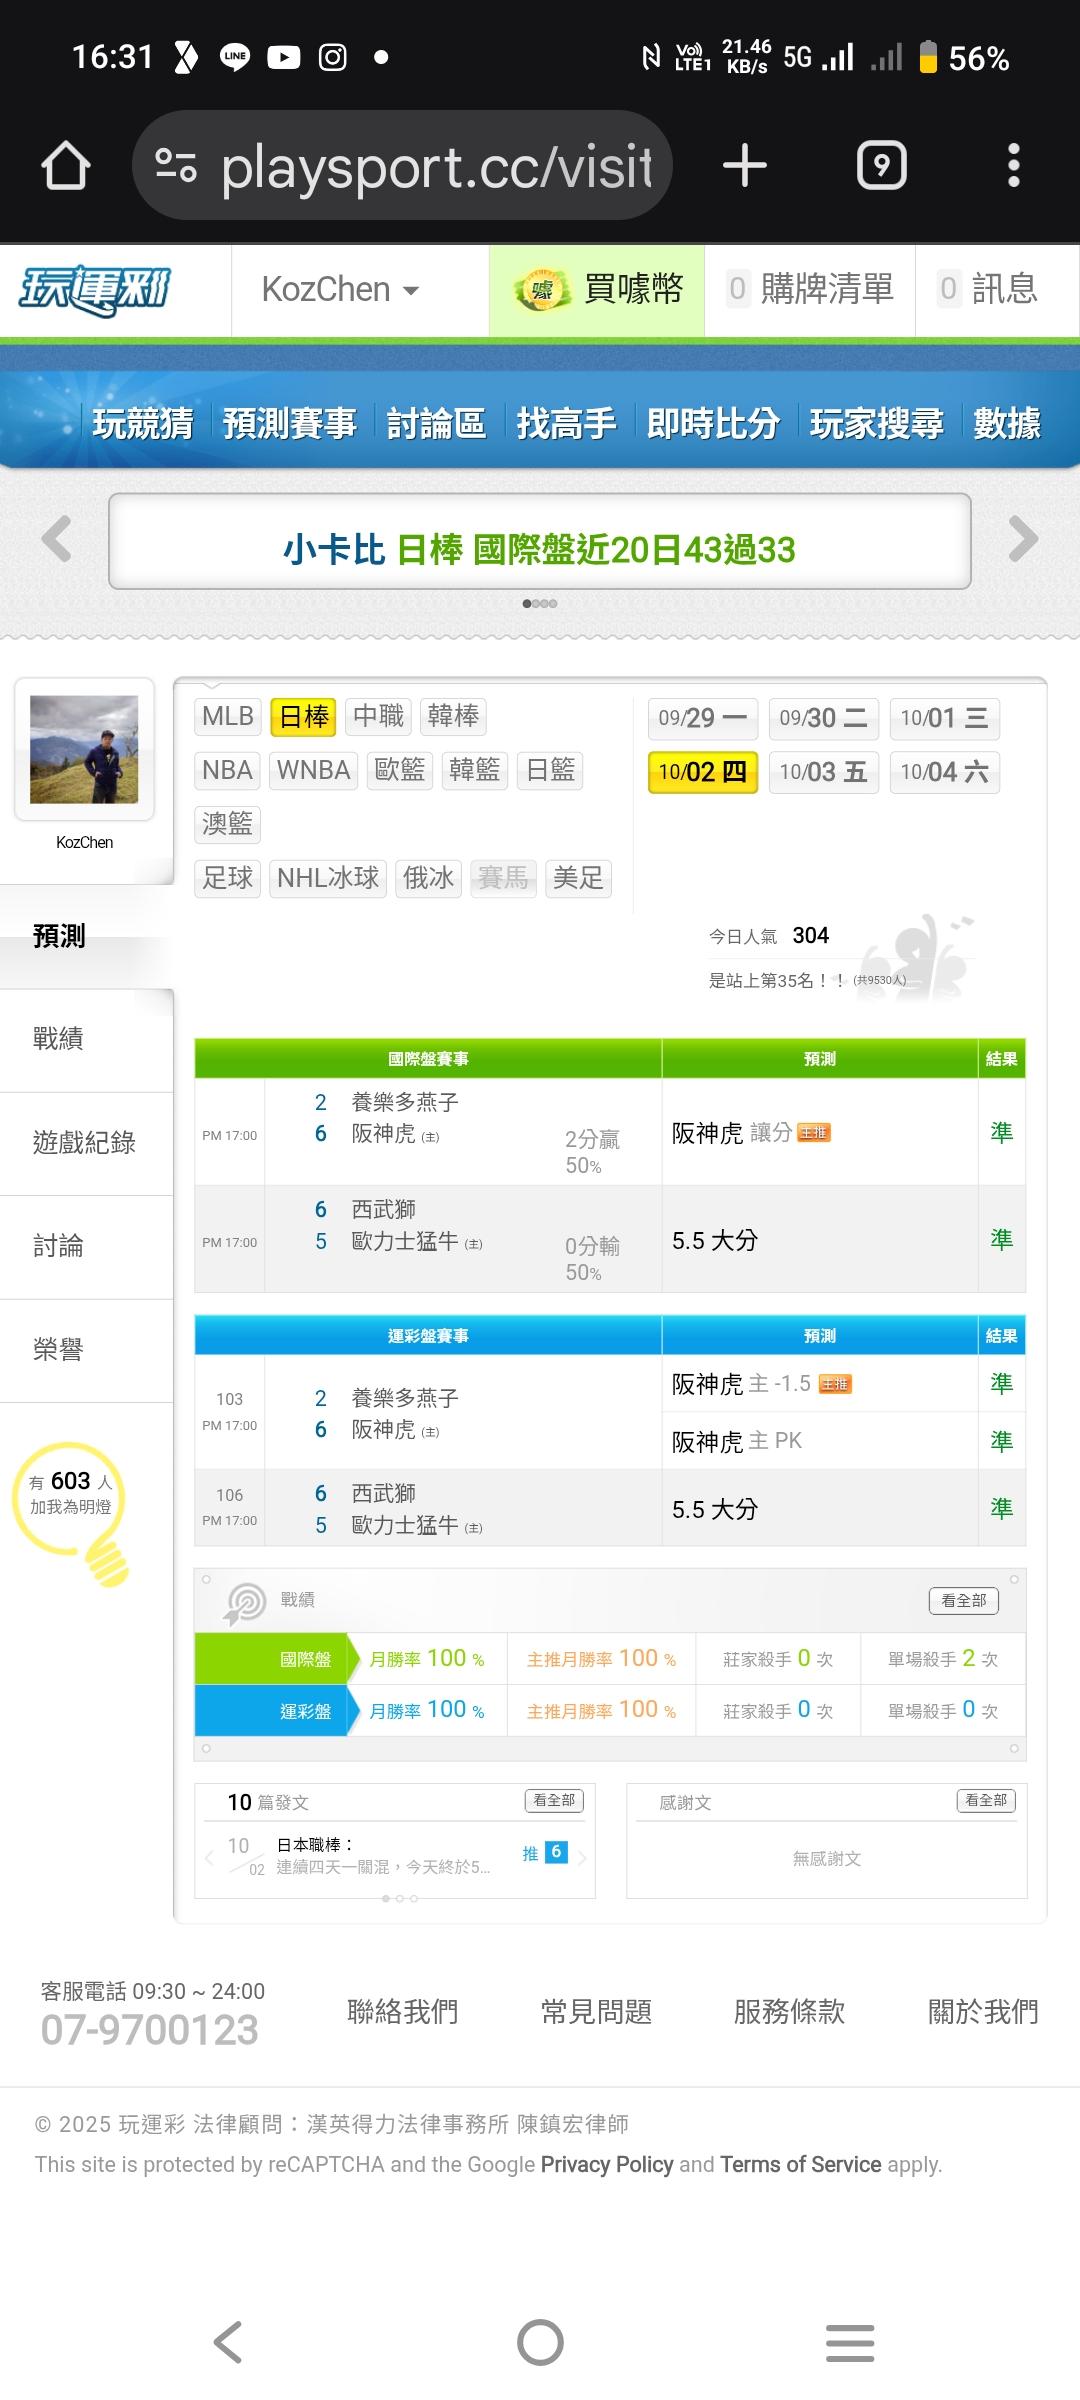Open 即時比分 live scores
Screen dimensions: 1080x2400
pos(713,423)
